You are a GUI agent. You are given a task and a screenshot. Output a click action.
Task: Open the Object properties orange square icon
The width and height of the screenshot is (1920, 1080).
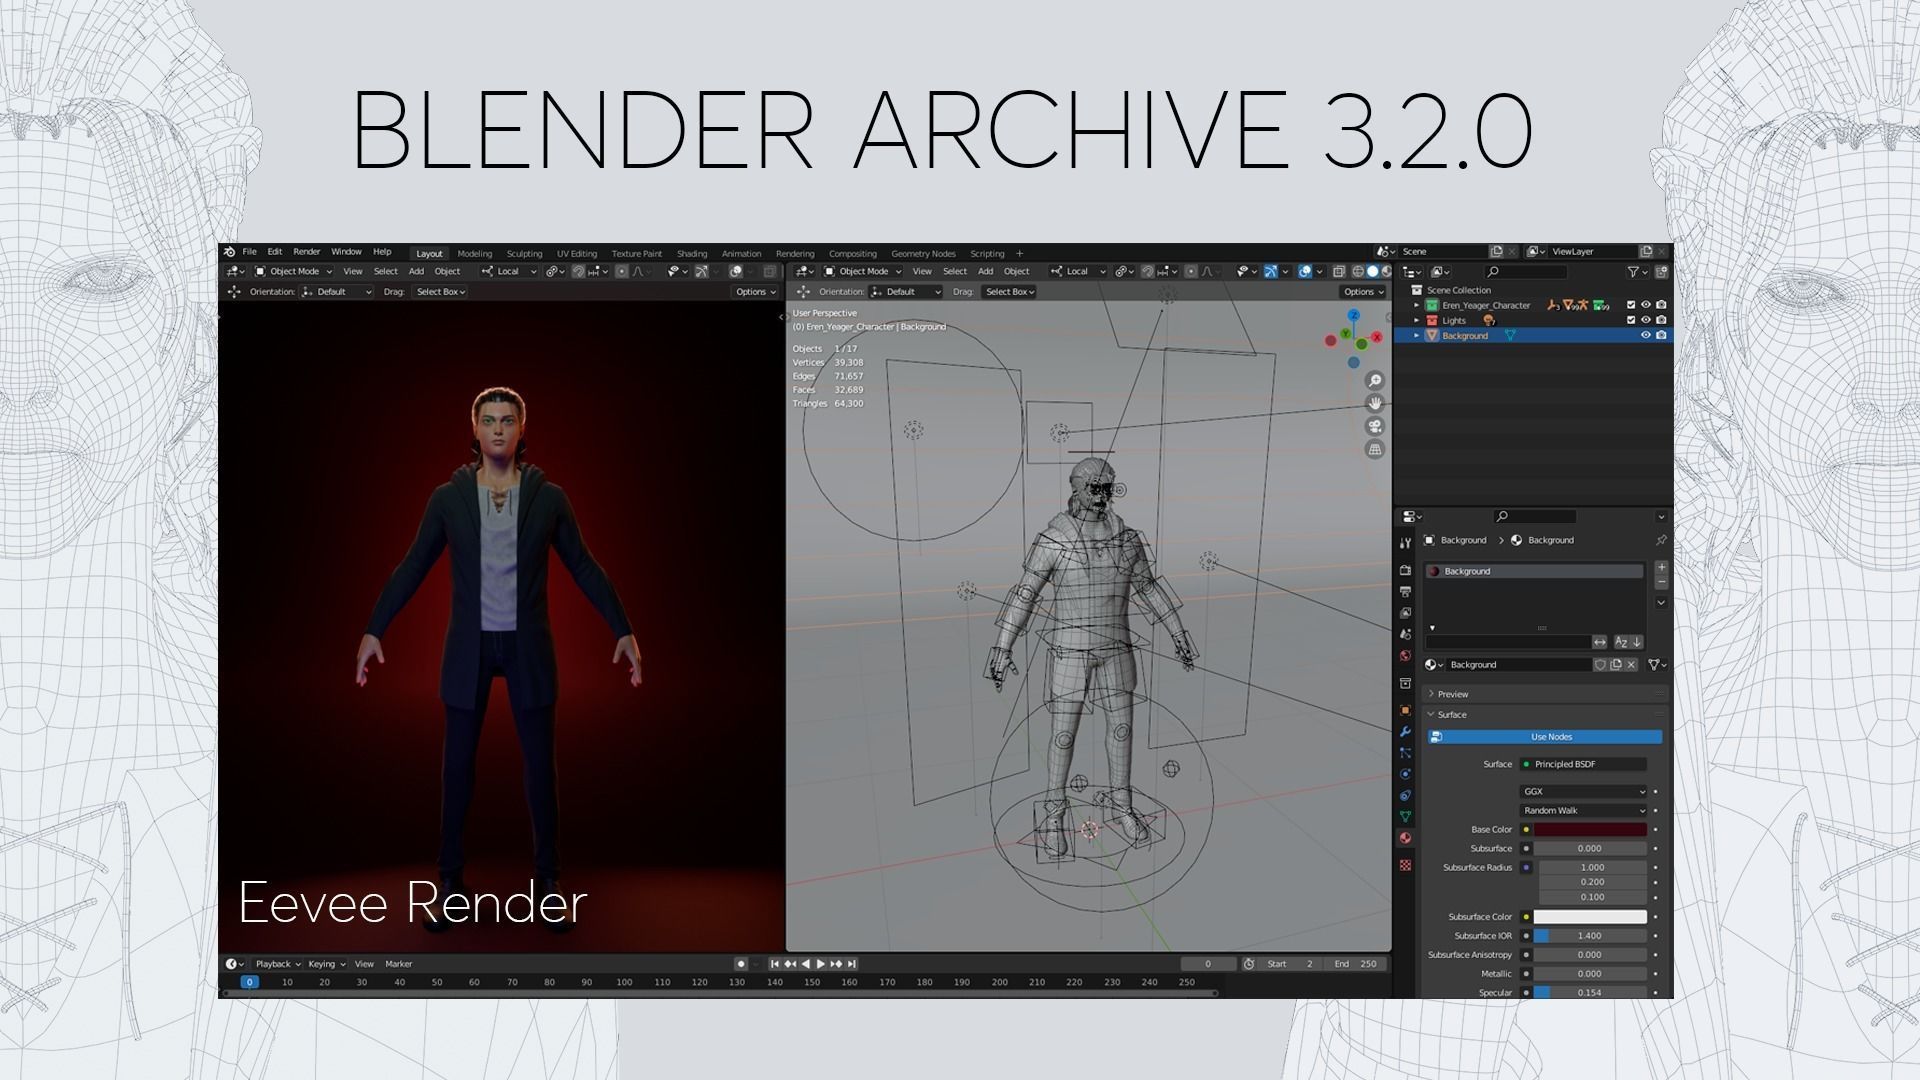point(1405,710)
